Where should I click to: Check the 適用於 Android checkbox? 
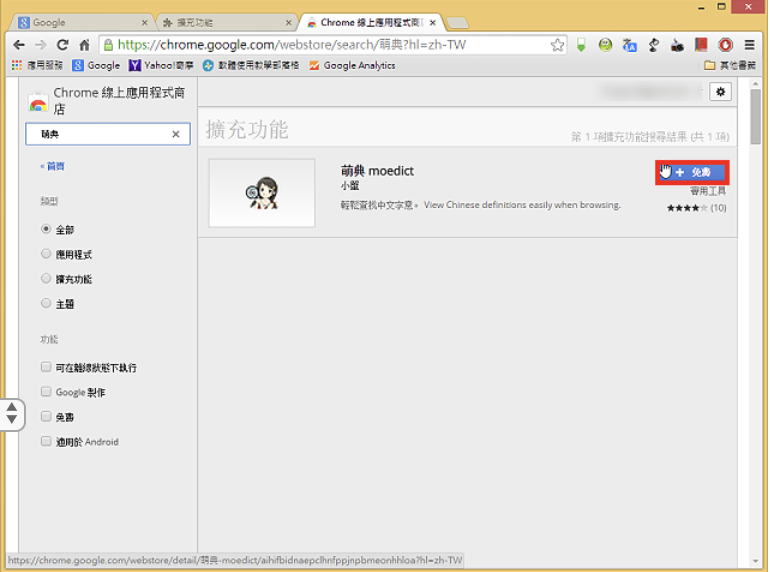tap(46, 441)
